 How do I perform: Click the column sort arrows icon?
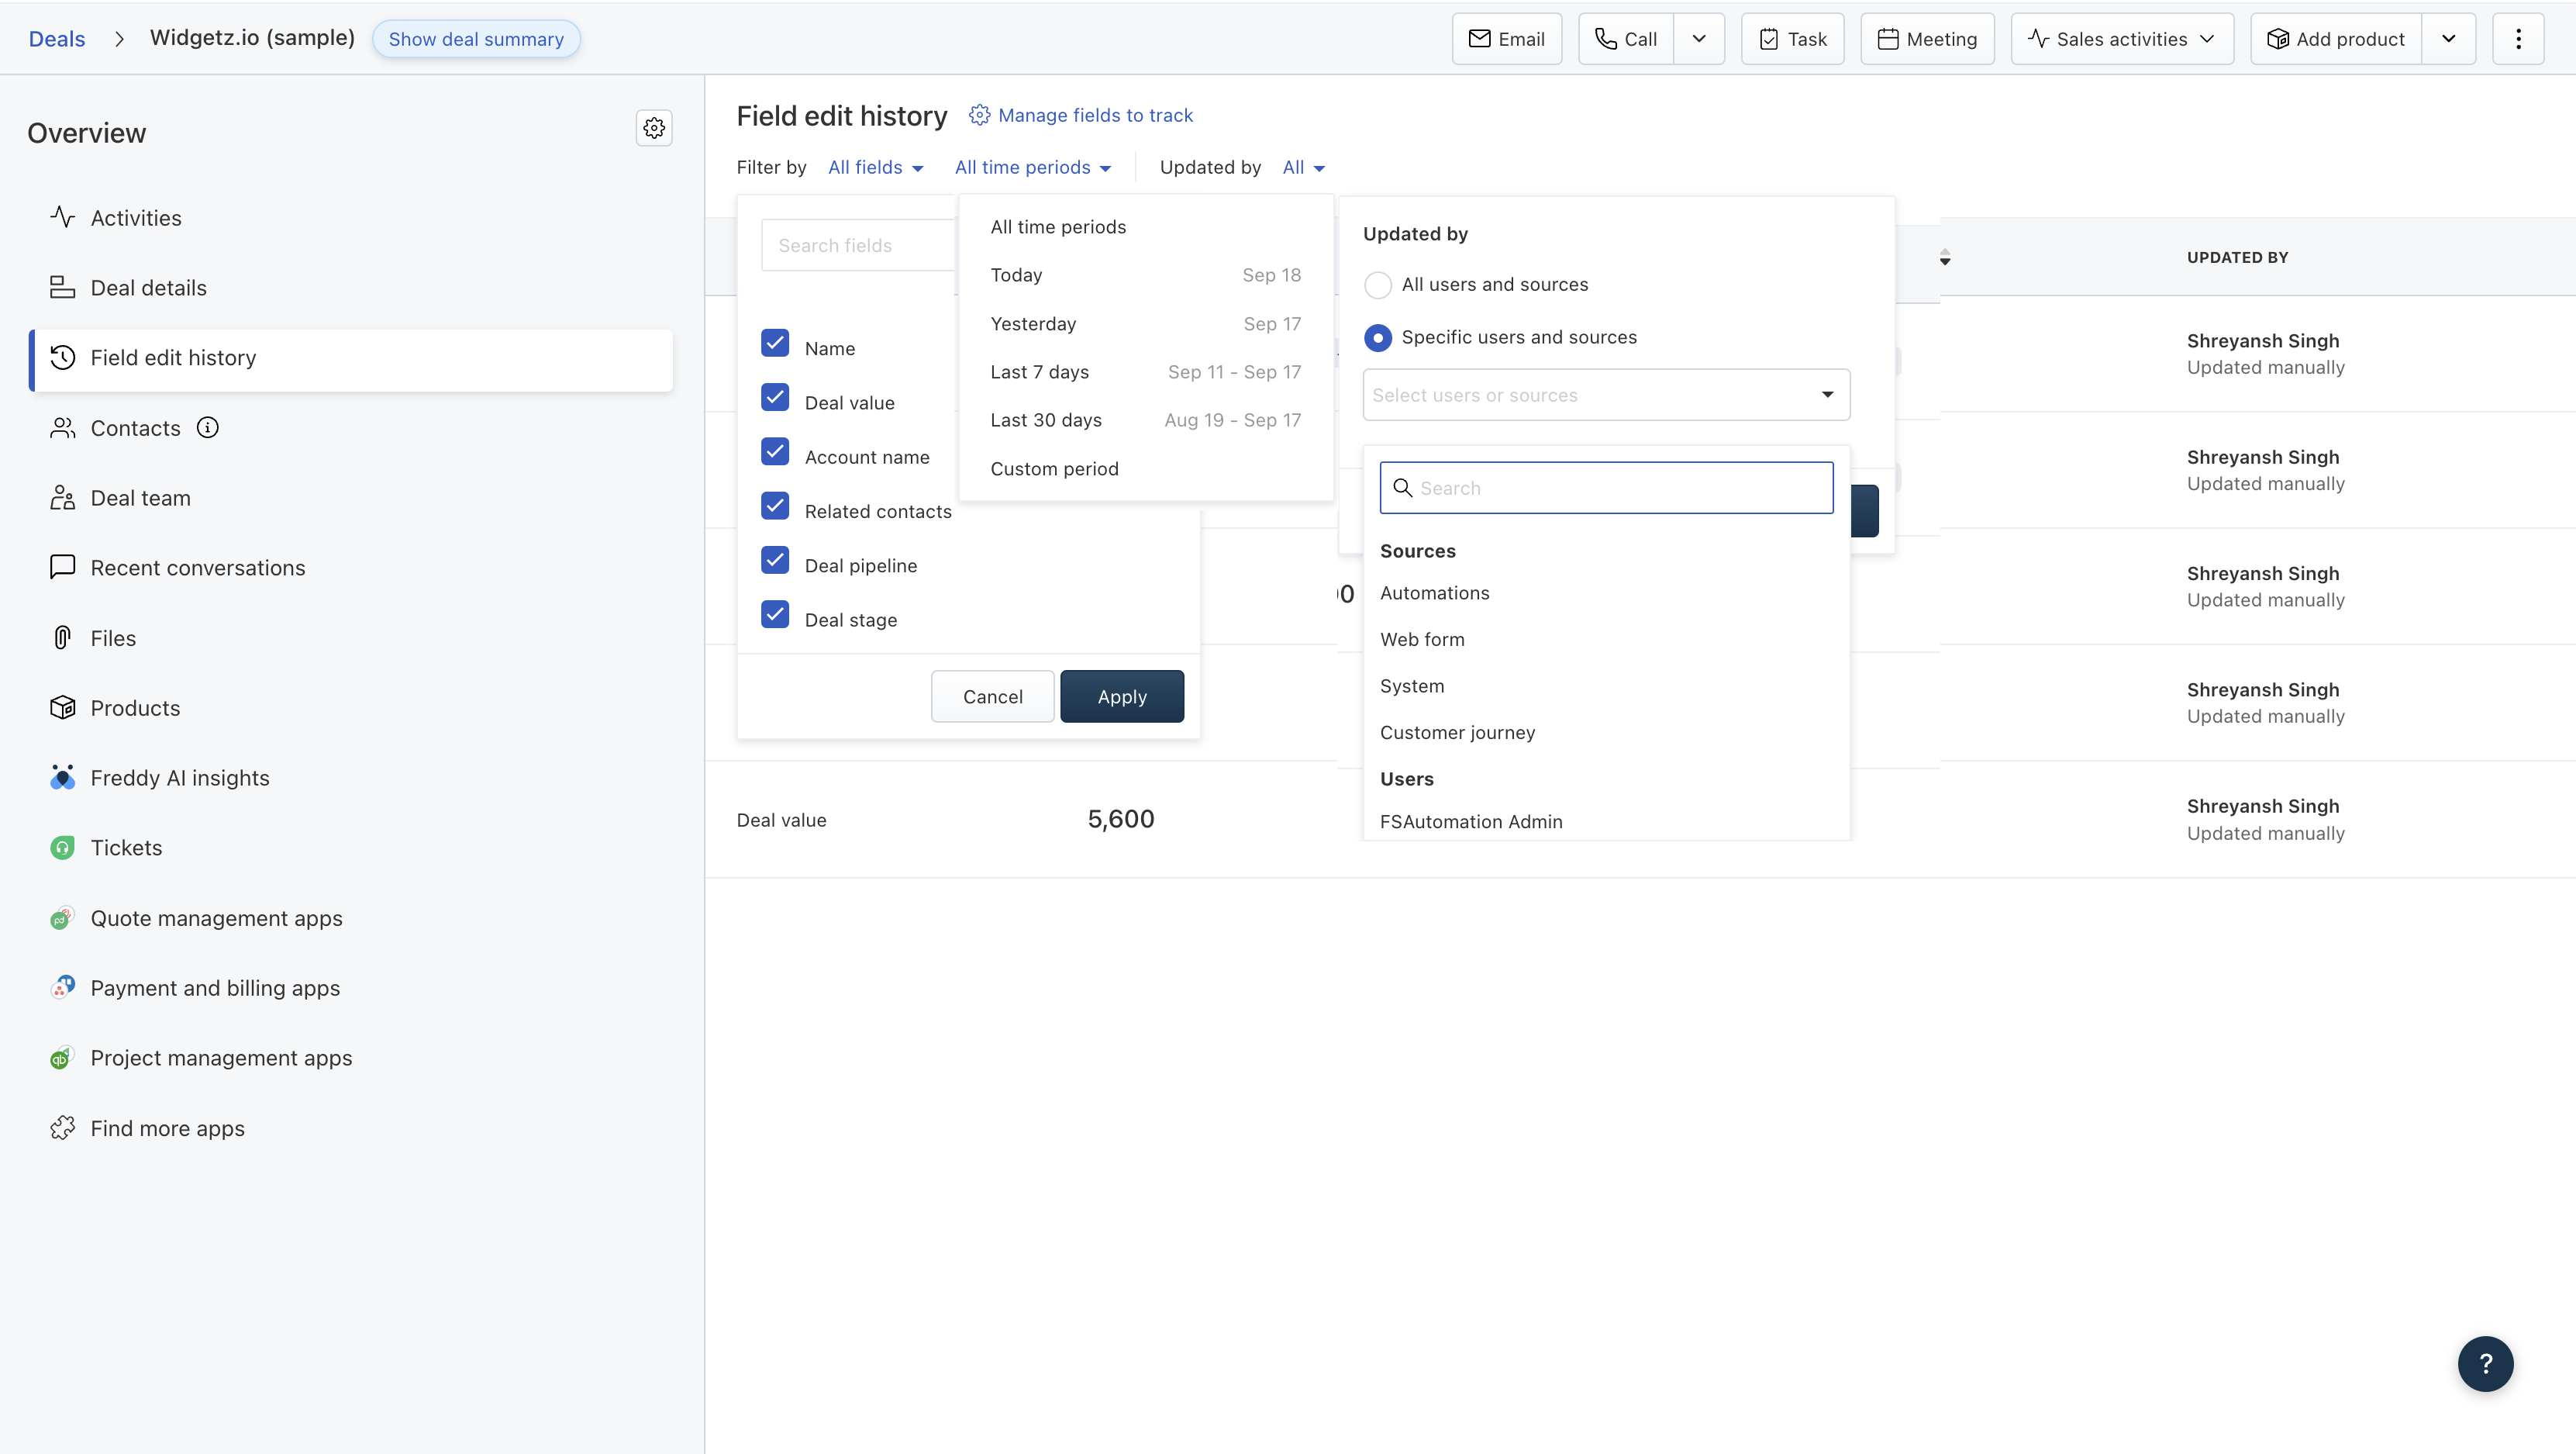[1945, 258]
